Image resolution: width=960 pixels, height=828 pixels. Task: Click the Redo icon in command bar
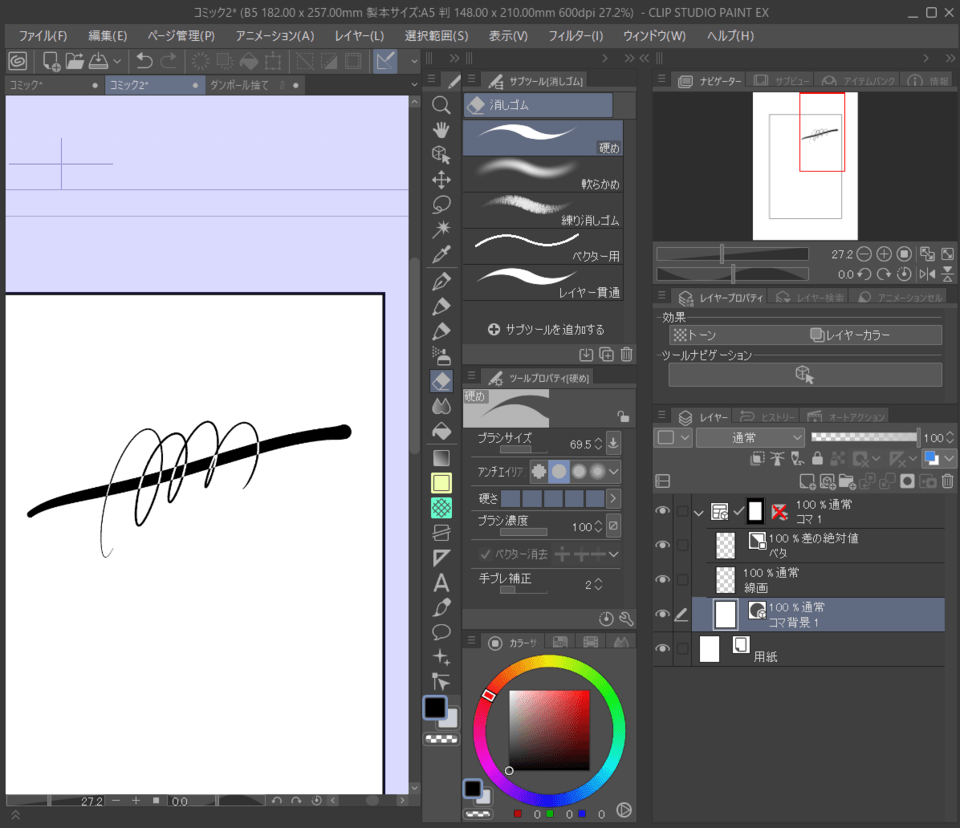[x=168, y=61]
